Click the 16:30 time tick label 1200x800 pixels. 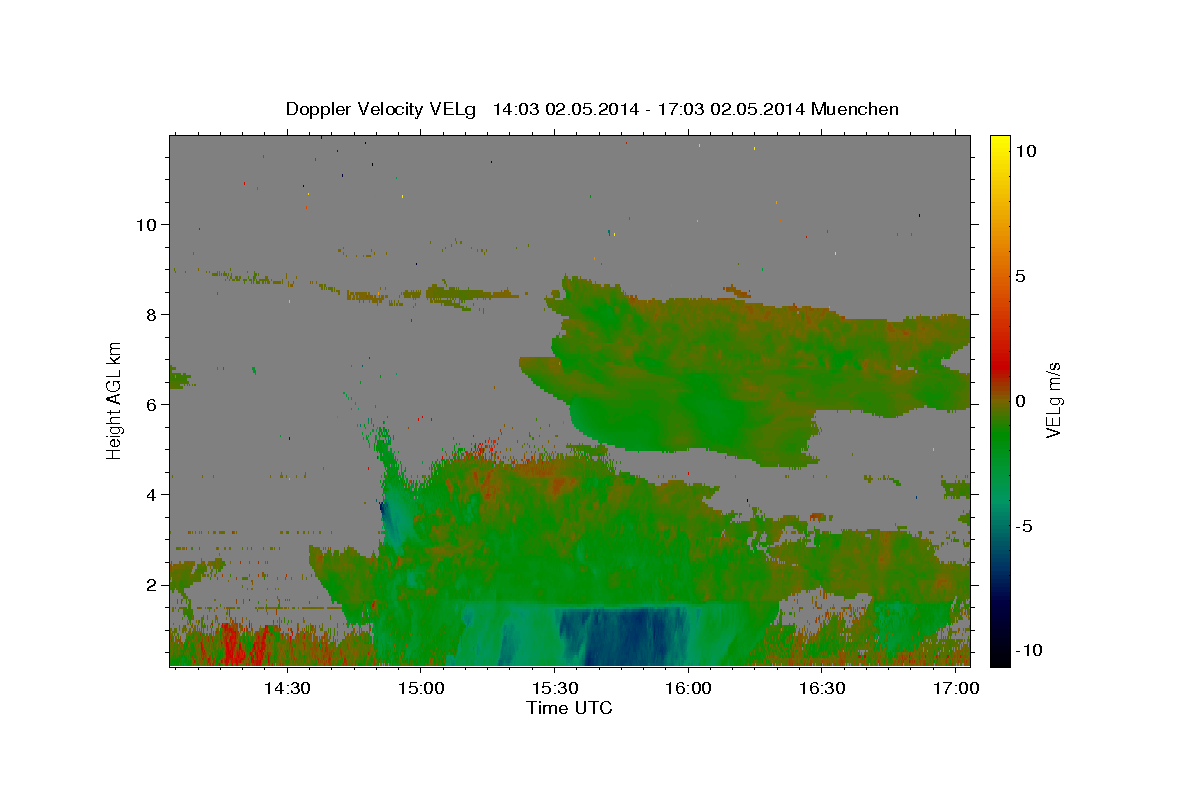click(x=823, y=689)
